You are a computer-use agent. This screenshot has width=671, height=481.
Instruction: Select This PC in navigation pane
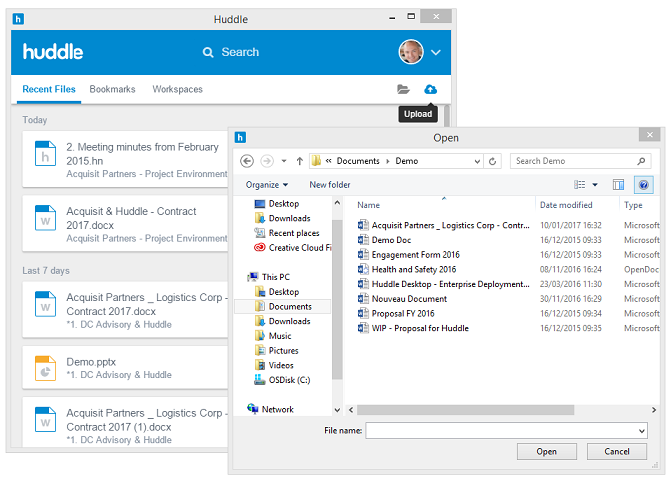point(269,277)
